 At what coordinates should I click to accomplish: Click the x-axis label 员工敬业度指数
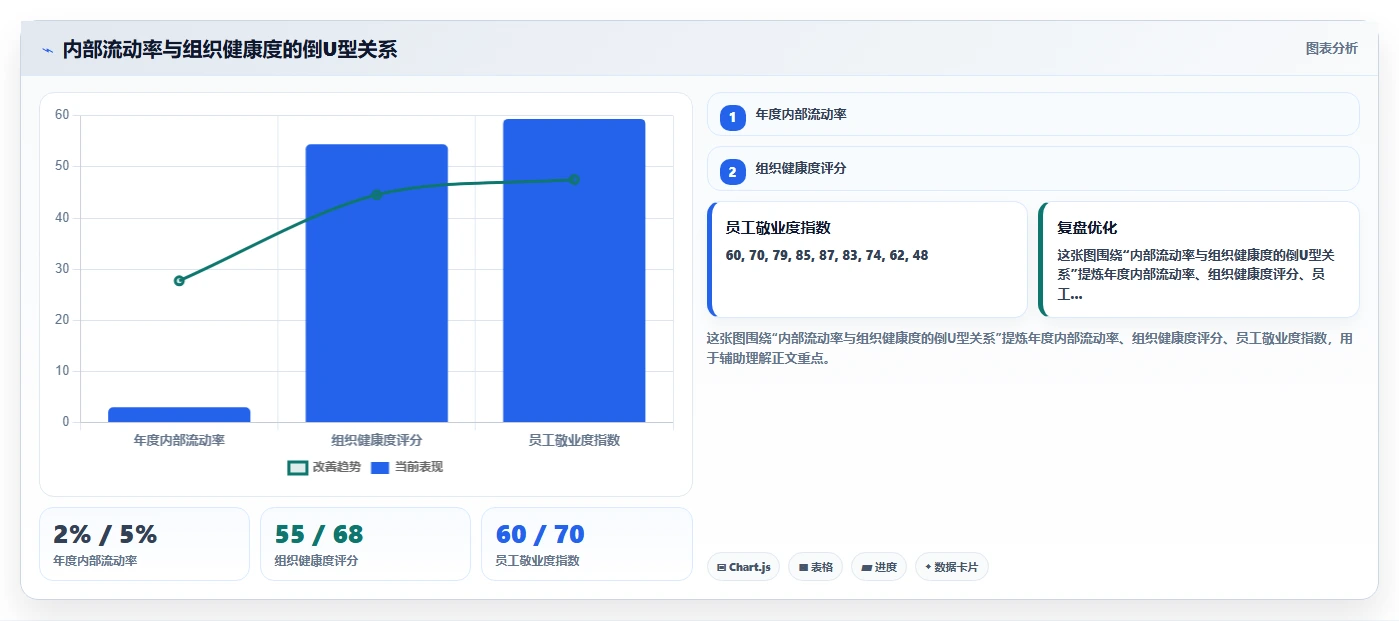click(x=574, y=440)
